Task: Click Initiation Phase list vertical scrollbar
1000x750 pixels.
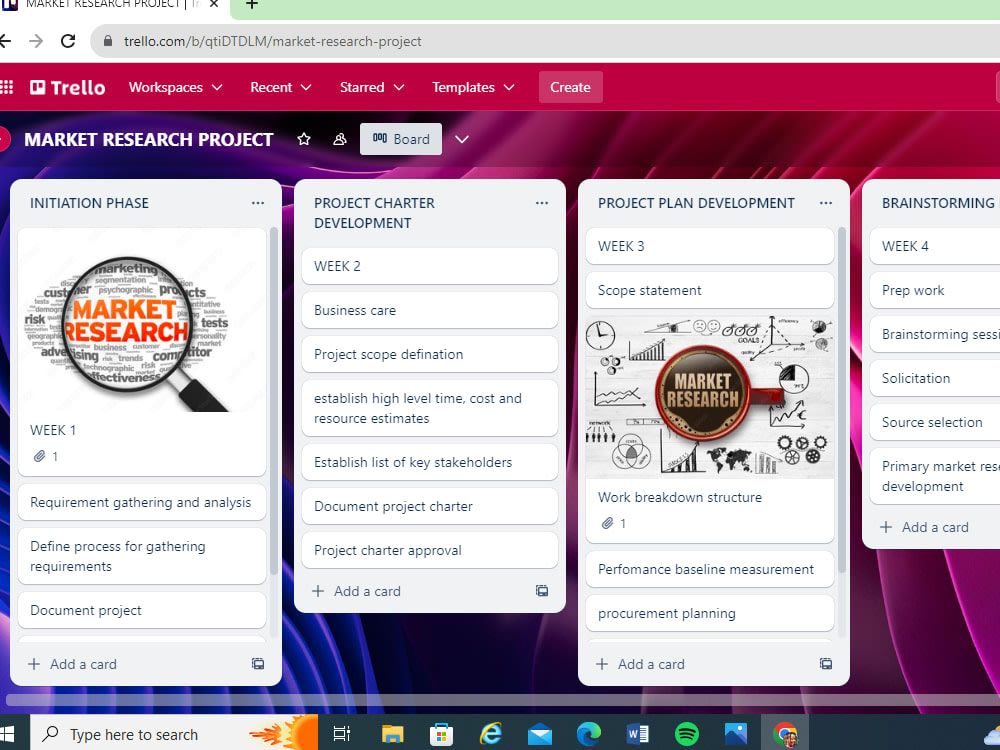Action: [274, 401]
